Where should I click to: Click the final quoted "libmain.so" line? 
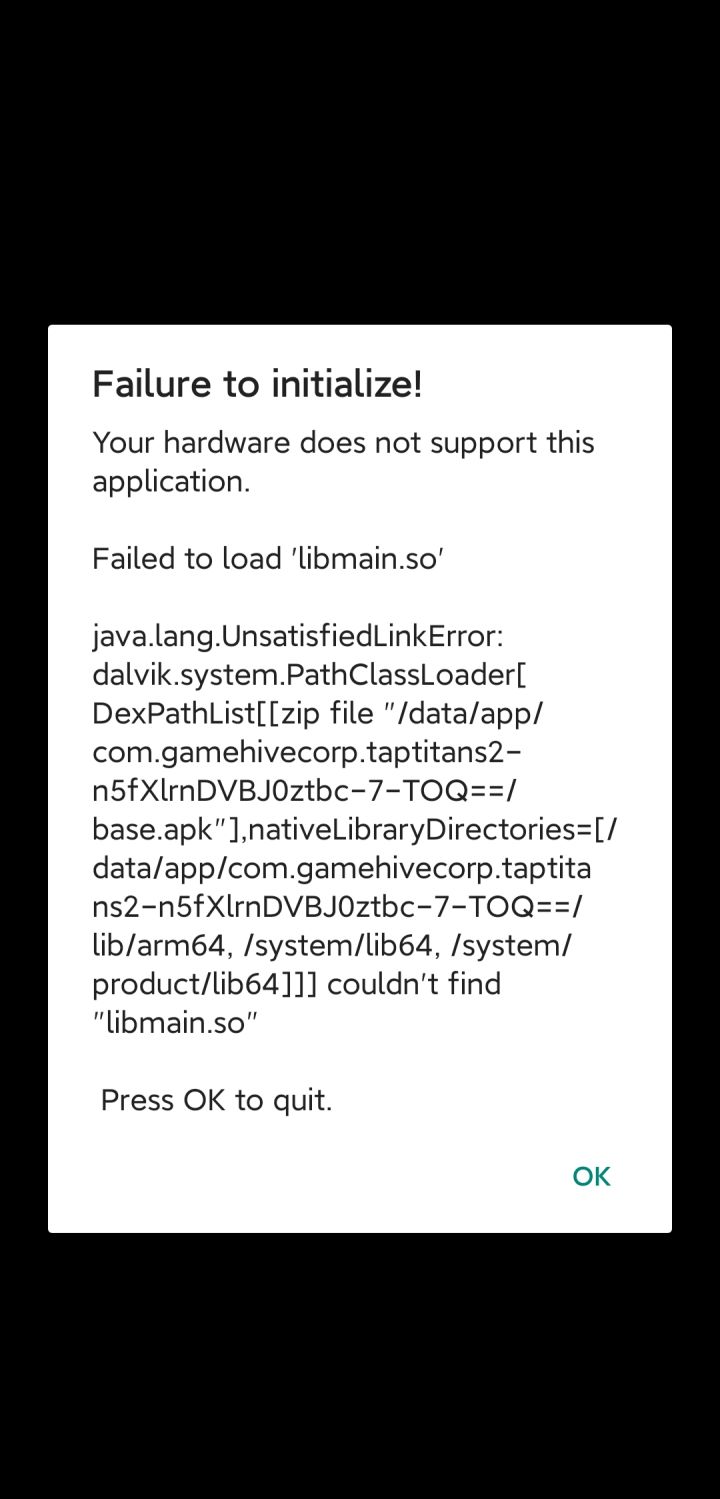tap(175, 1023)
